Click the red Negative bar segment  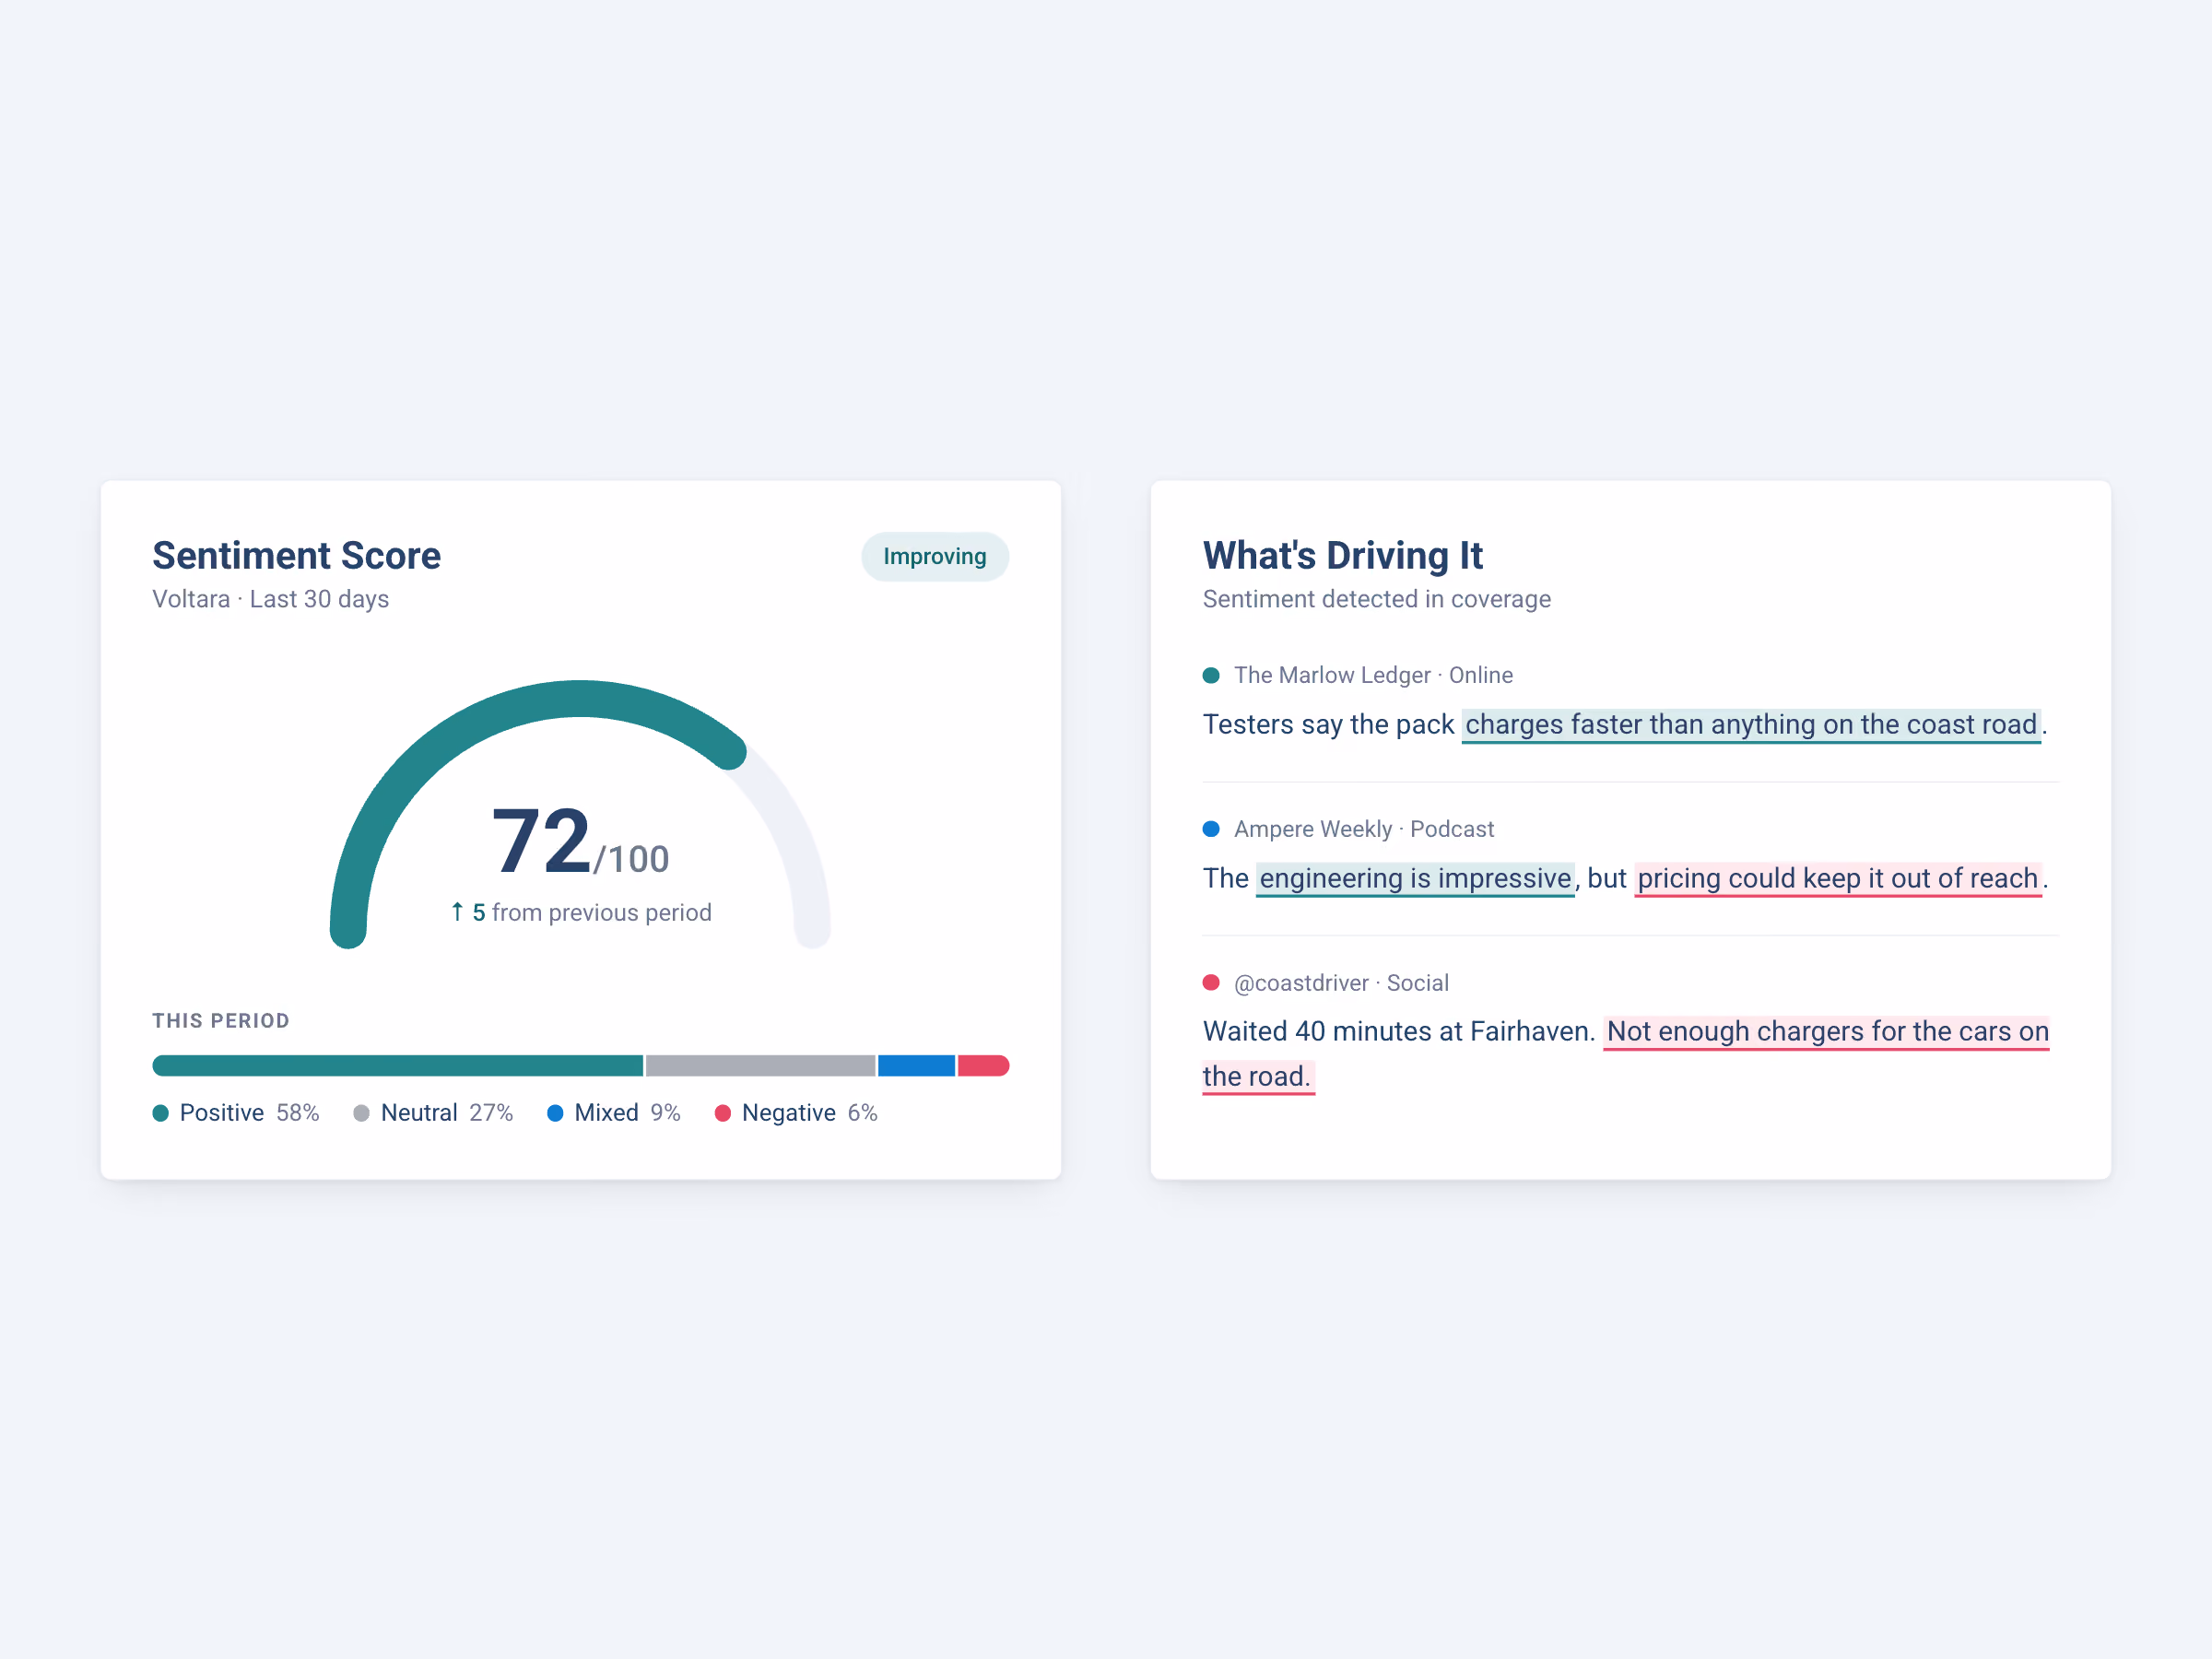(983, 1066)
